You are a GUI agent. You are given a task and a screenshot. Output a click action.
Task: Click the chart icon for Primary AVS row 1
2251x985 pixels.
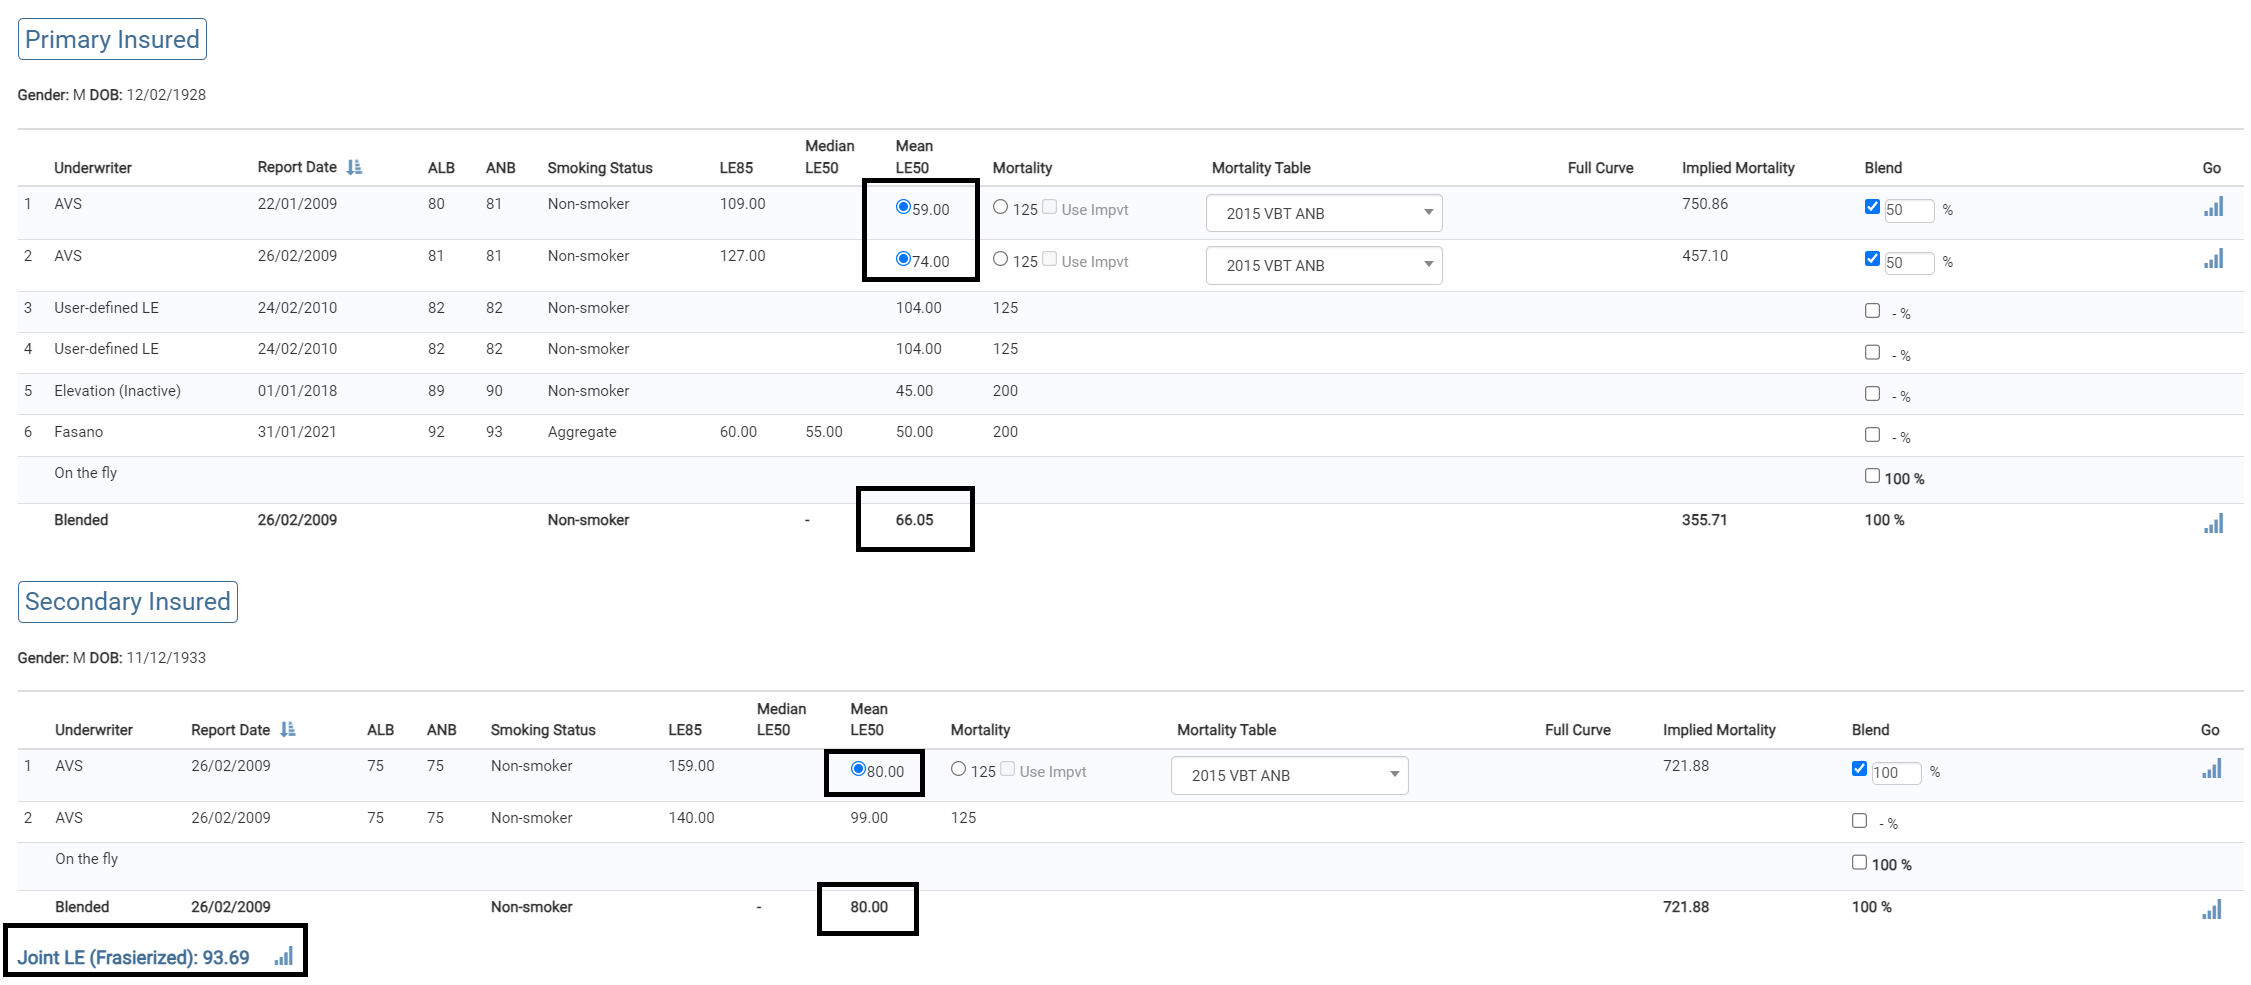[2213, 207]
